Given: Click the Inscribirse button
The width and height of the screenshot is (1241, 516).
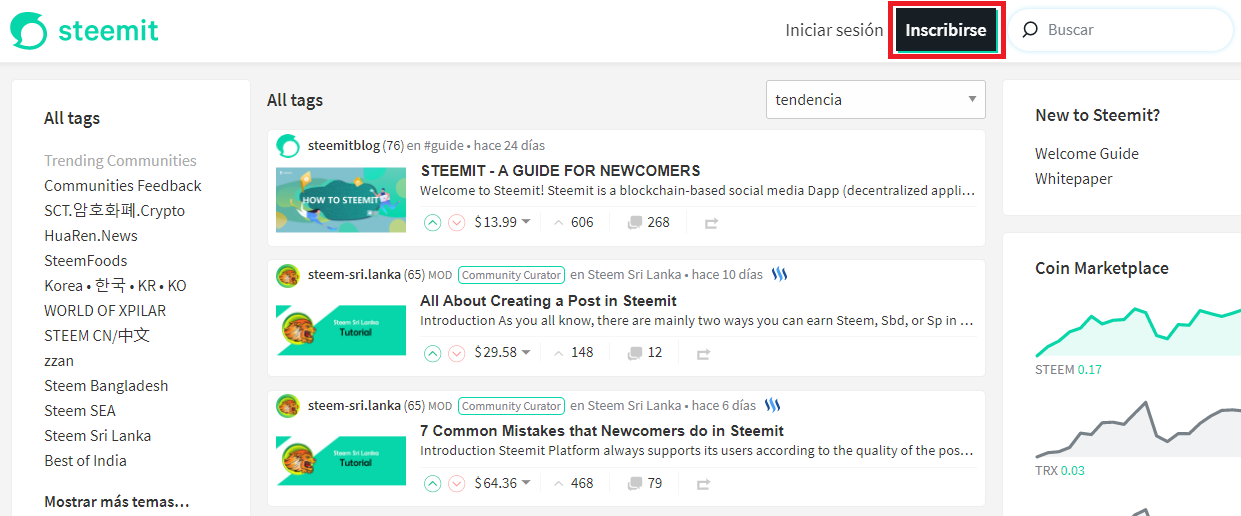Looking at the screenshot, I should click(946, 30).
